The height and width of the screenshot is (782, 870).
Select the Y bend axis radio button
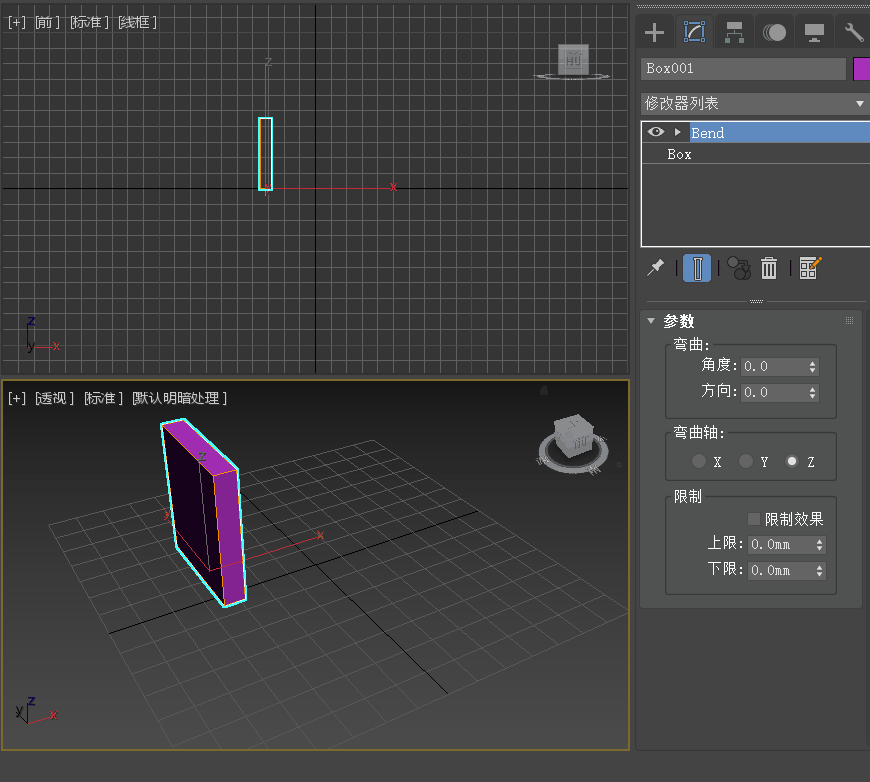point(746,462)
